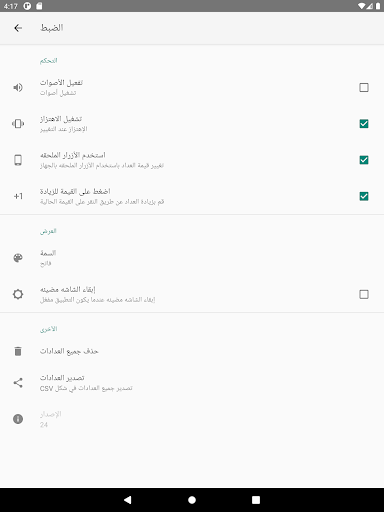Screen dimensions: 384x512
Task: Uncheck the vibration checkbox
Action: [364, 124]
